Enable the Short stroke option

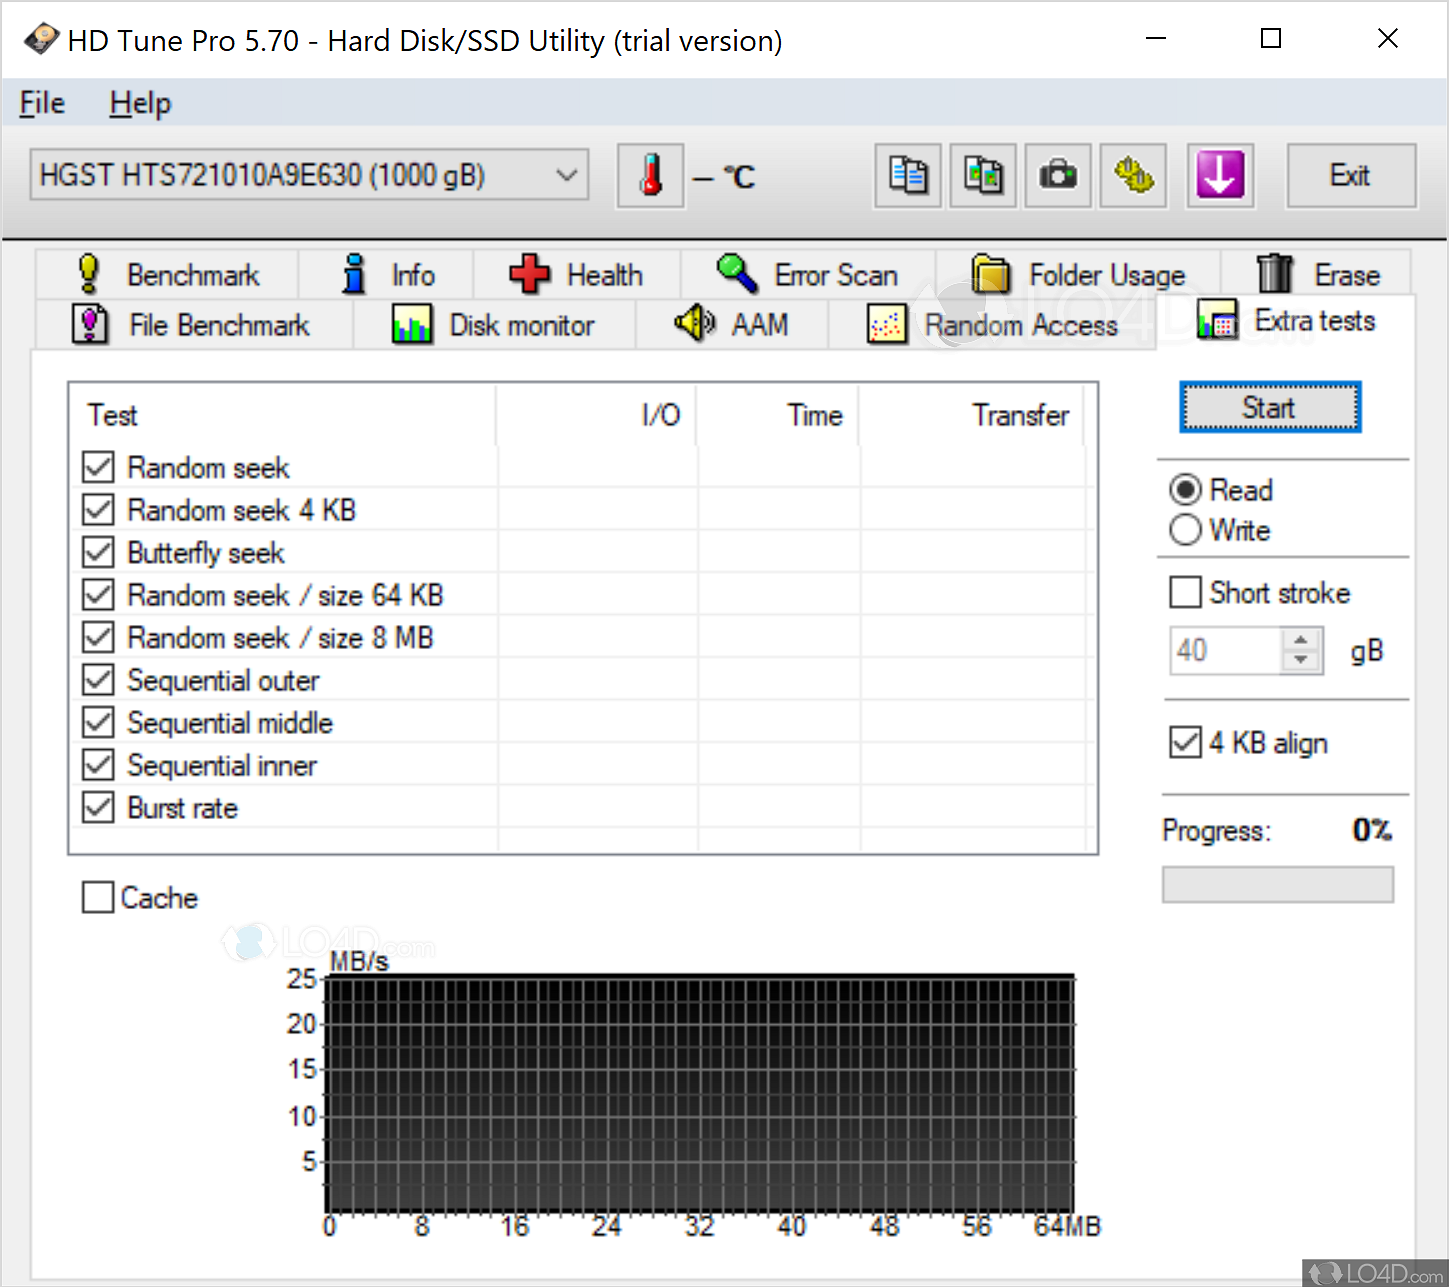point(1185,592)
